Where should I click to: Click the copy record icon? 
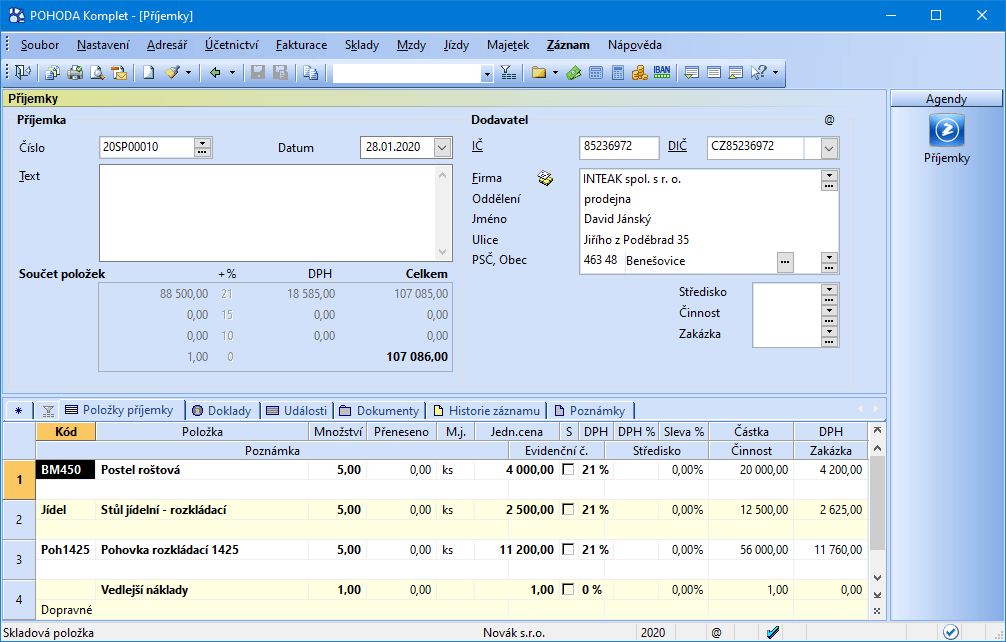coord(311,72)
